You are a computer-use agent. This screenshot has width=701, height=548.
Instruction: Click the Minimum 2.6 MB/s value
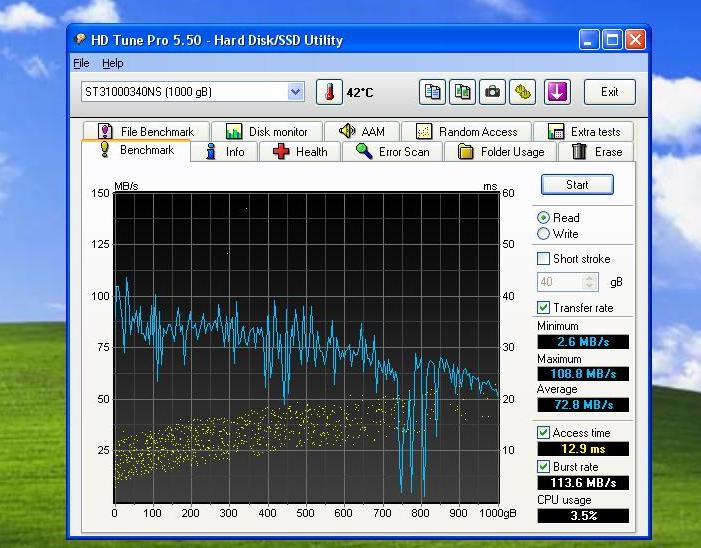[x=583, y=342]
